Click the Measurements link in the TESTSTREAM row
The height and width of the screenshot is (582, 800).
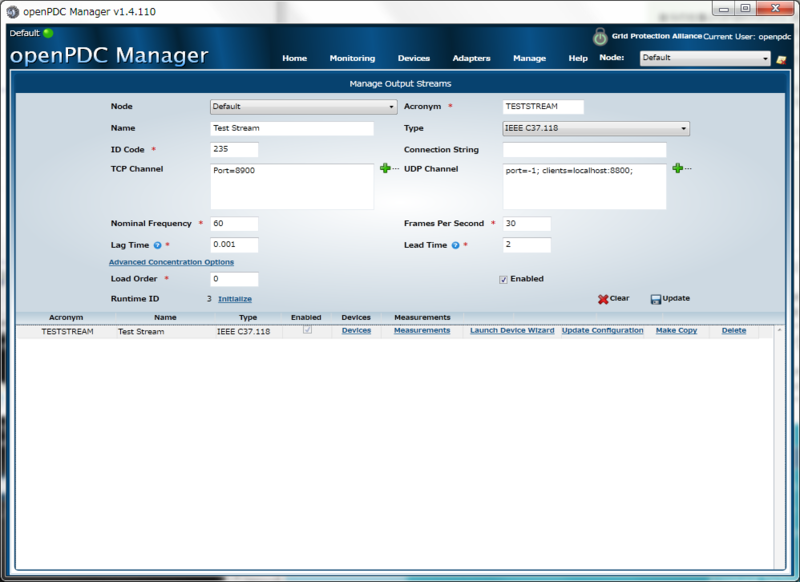click(x=422, y=331)
